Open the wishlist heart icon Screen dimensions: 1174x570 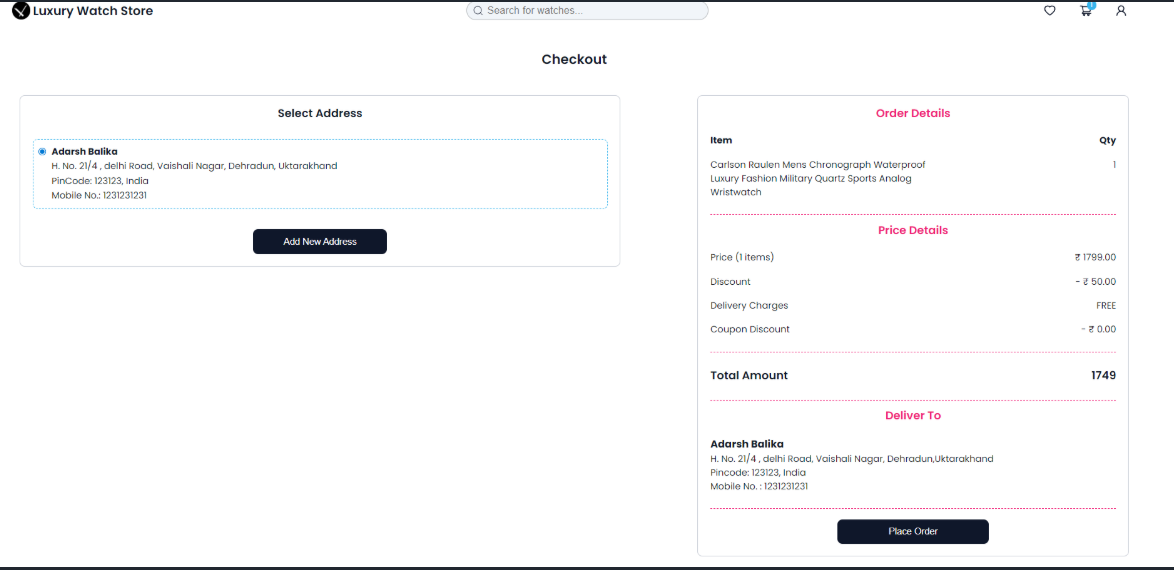click(1049, 11)
